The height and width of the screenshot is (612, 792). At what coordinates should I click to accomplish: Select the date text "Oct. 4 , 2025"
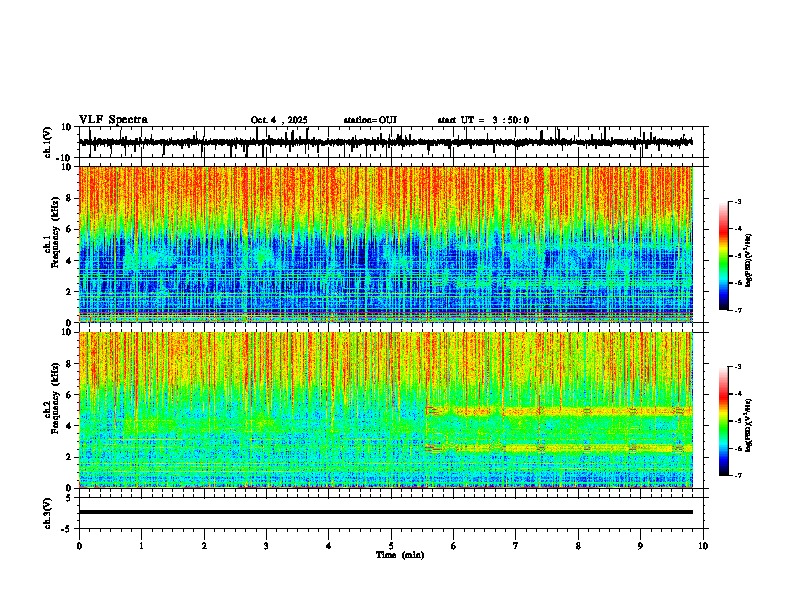[279, 120]
